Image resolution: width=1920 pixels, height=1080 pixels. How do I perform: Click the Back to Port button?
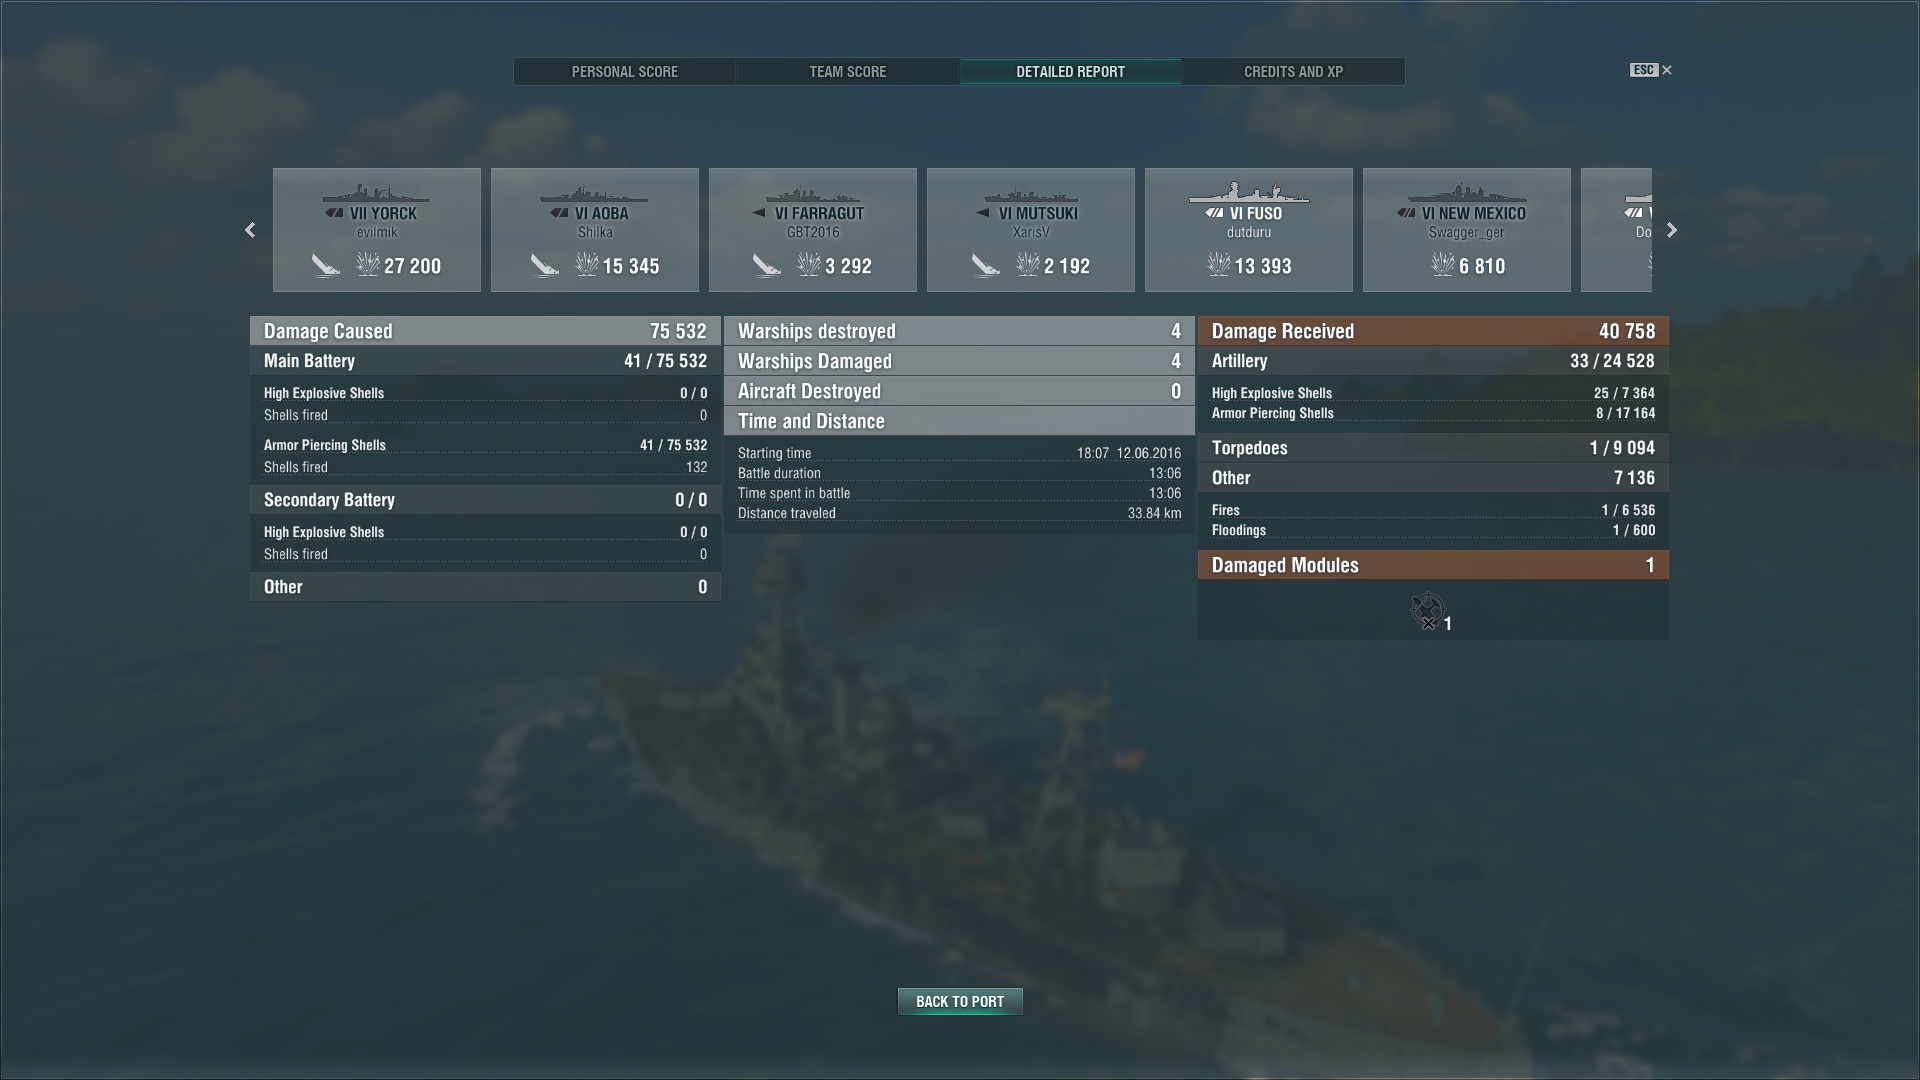960,1001
